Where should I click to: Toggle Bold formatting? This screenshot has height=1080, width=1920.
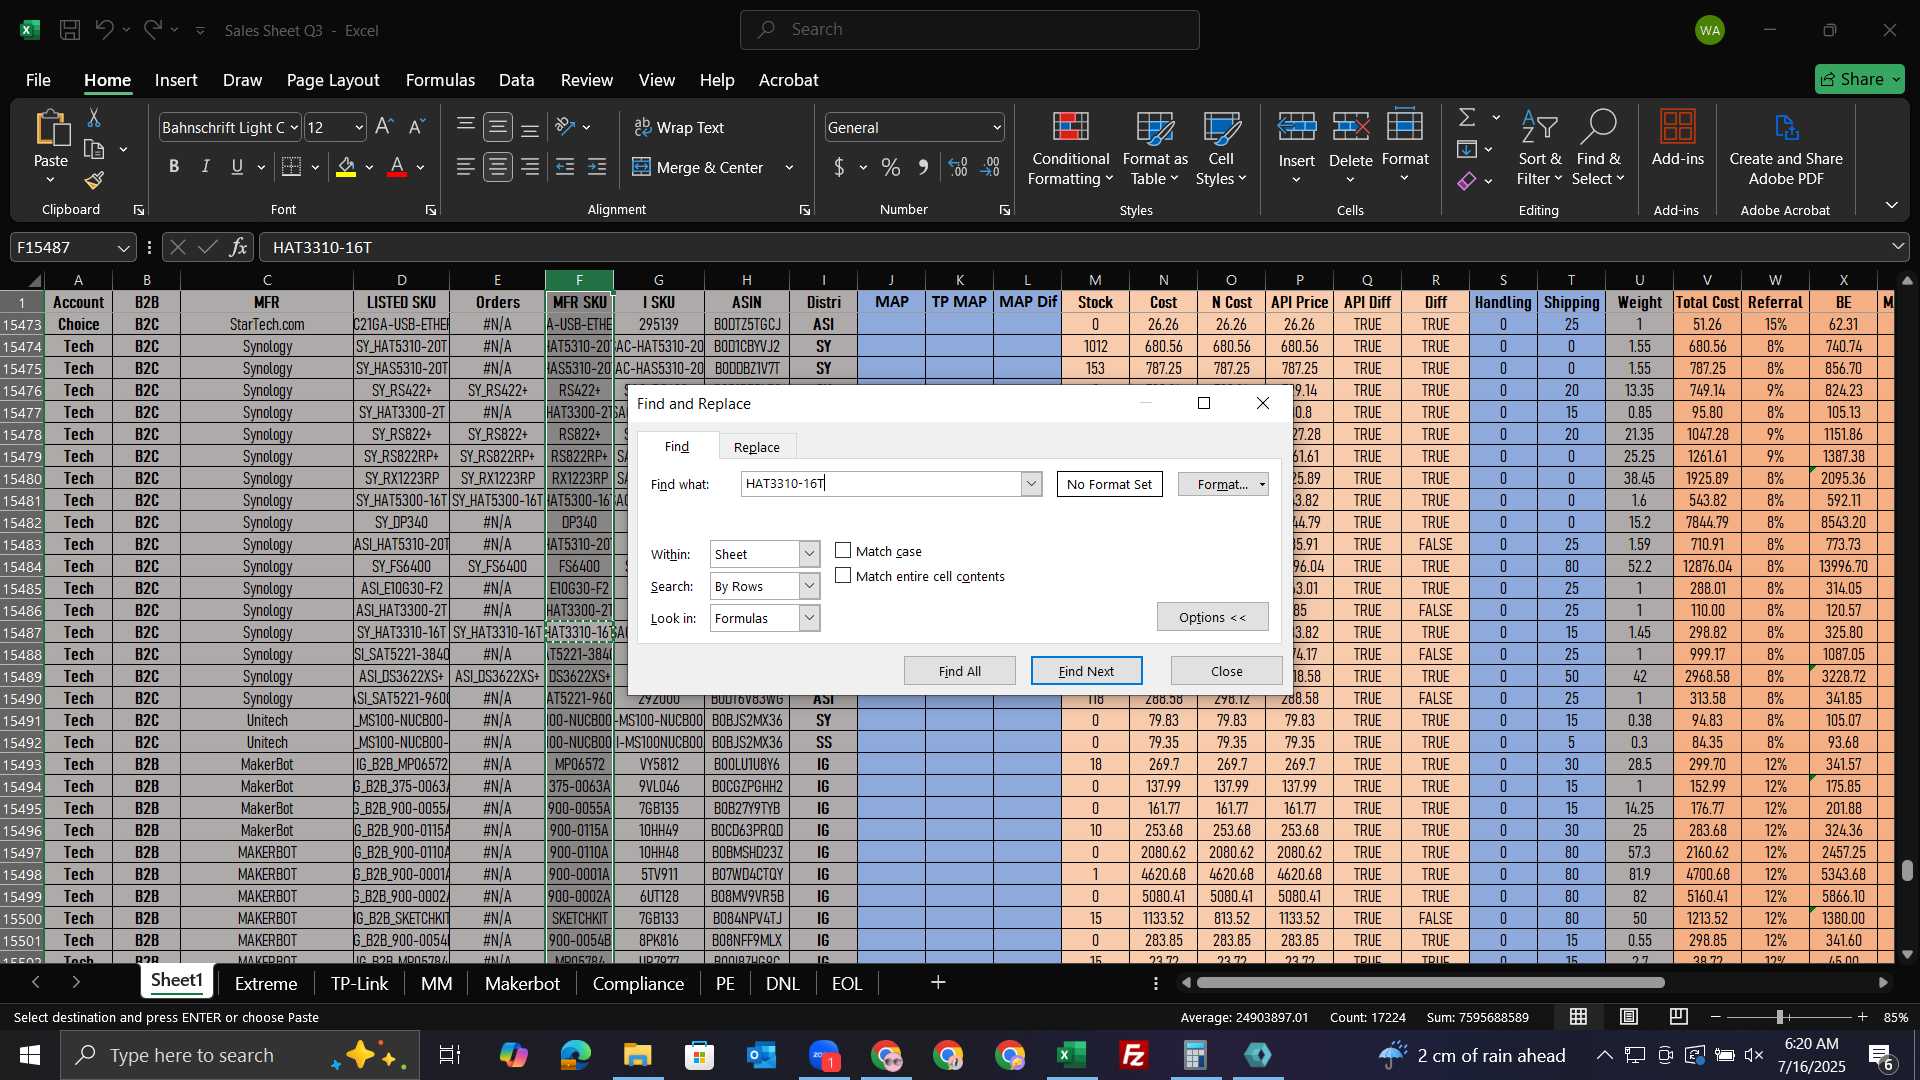click(174, 167)
